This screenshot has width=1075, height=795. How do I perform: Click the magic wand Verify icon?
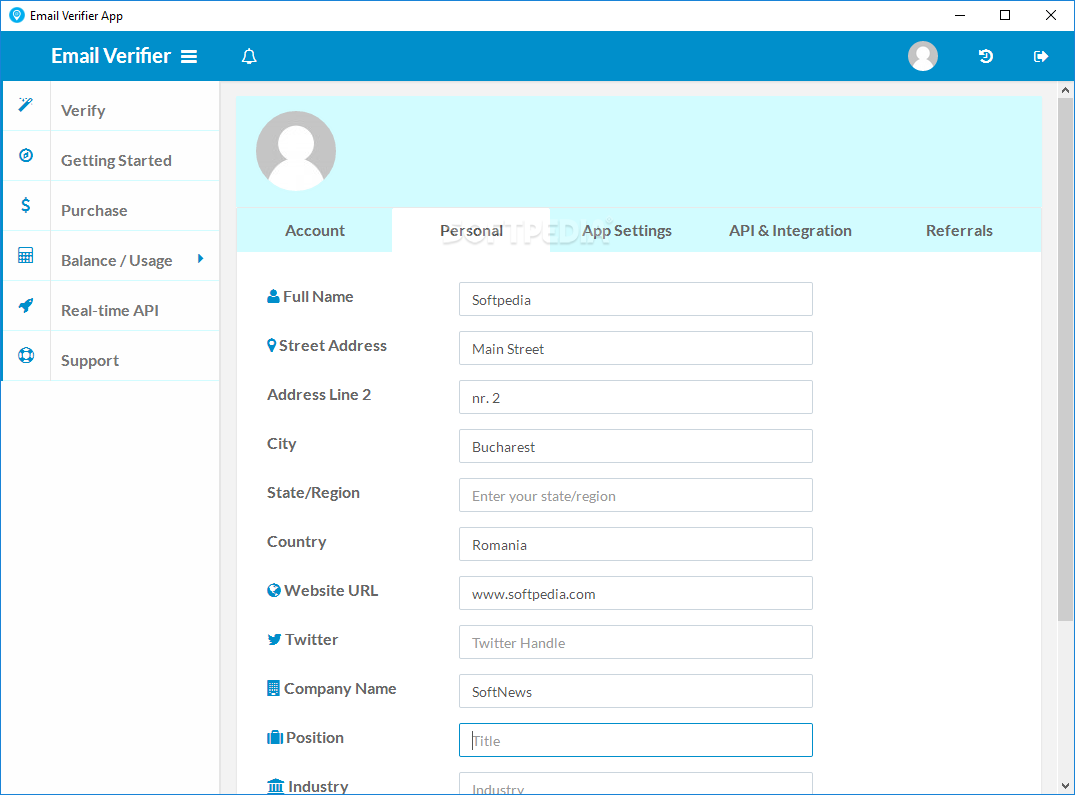pos(25,105)
